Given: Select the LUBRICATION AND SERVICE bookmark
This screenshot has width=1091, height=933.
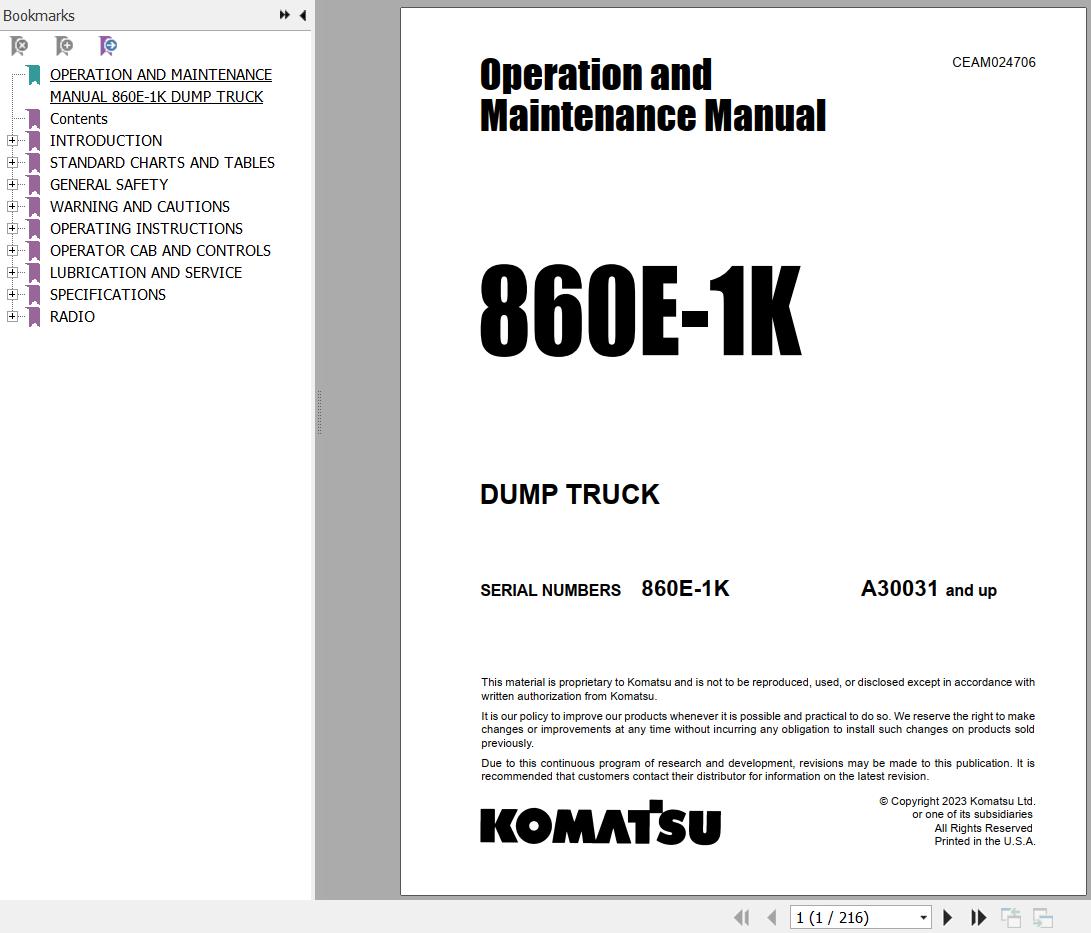Looking at the screenshot, I should pyautogui.click(x=145, y=273).
